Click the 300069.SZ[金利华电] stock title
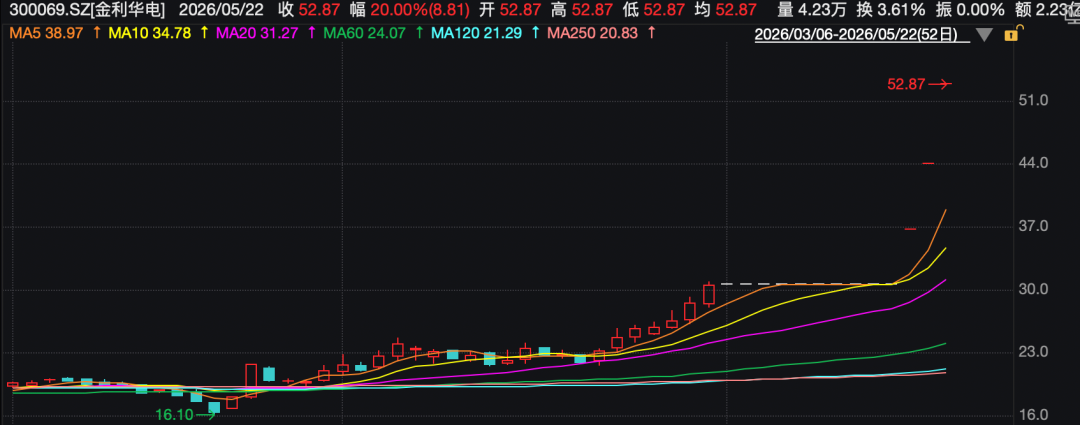The image size is (1080, 425). click(87, 10)
